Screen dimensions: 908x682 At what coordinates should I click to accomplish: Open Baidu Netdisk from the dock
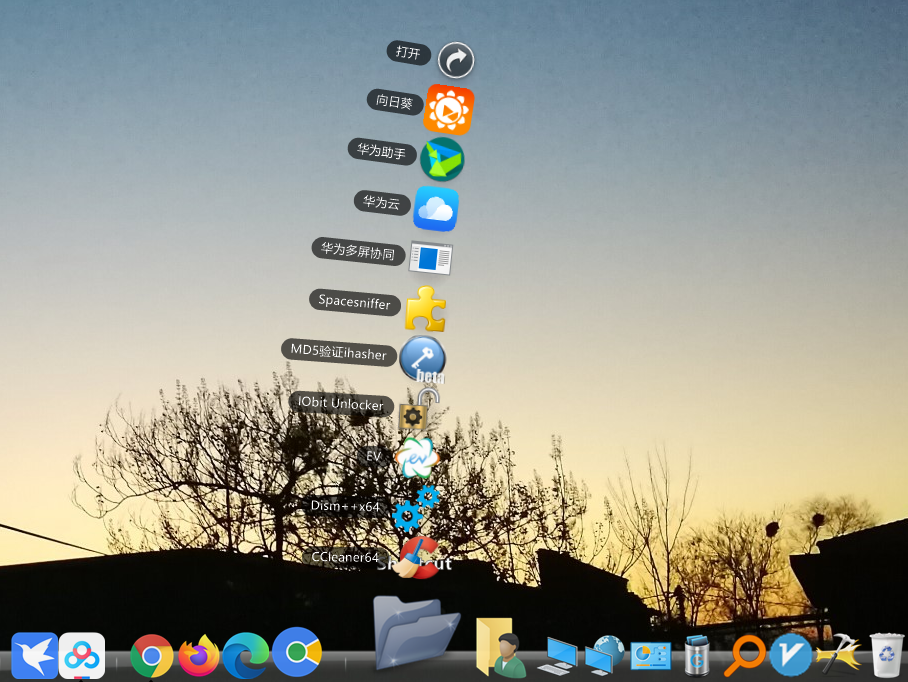[81, 655]
